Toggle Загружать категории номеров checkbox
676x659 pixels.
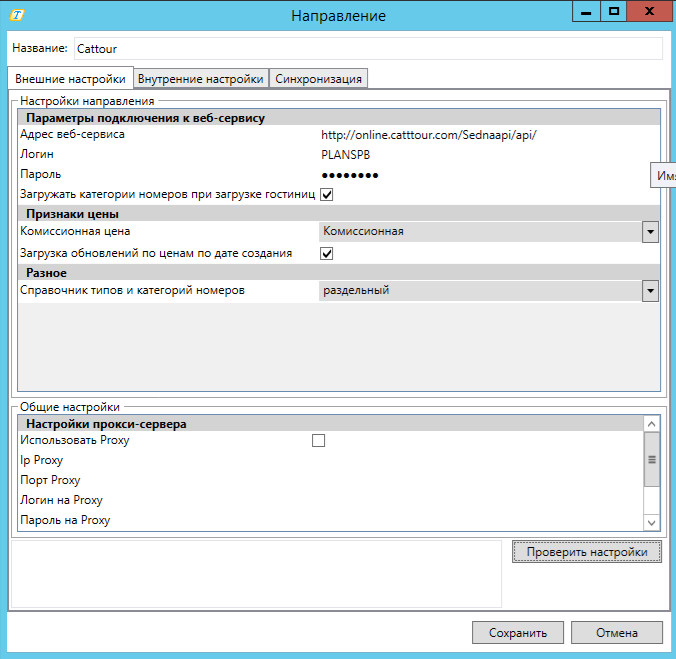(327, 194)
